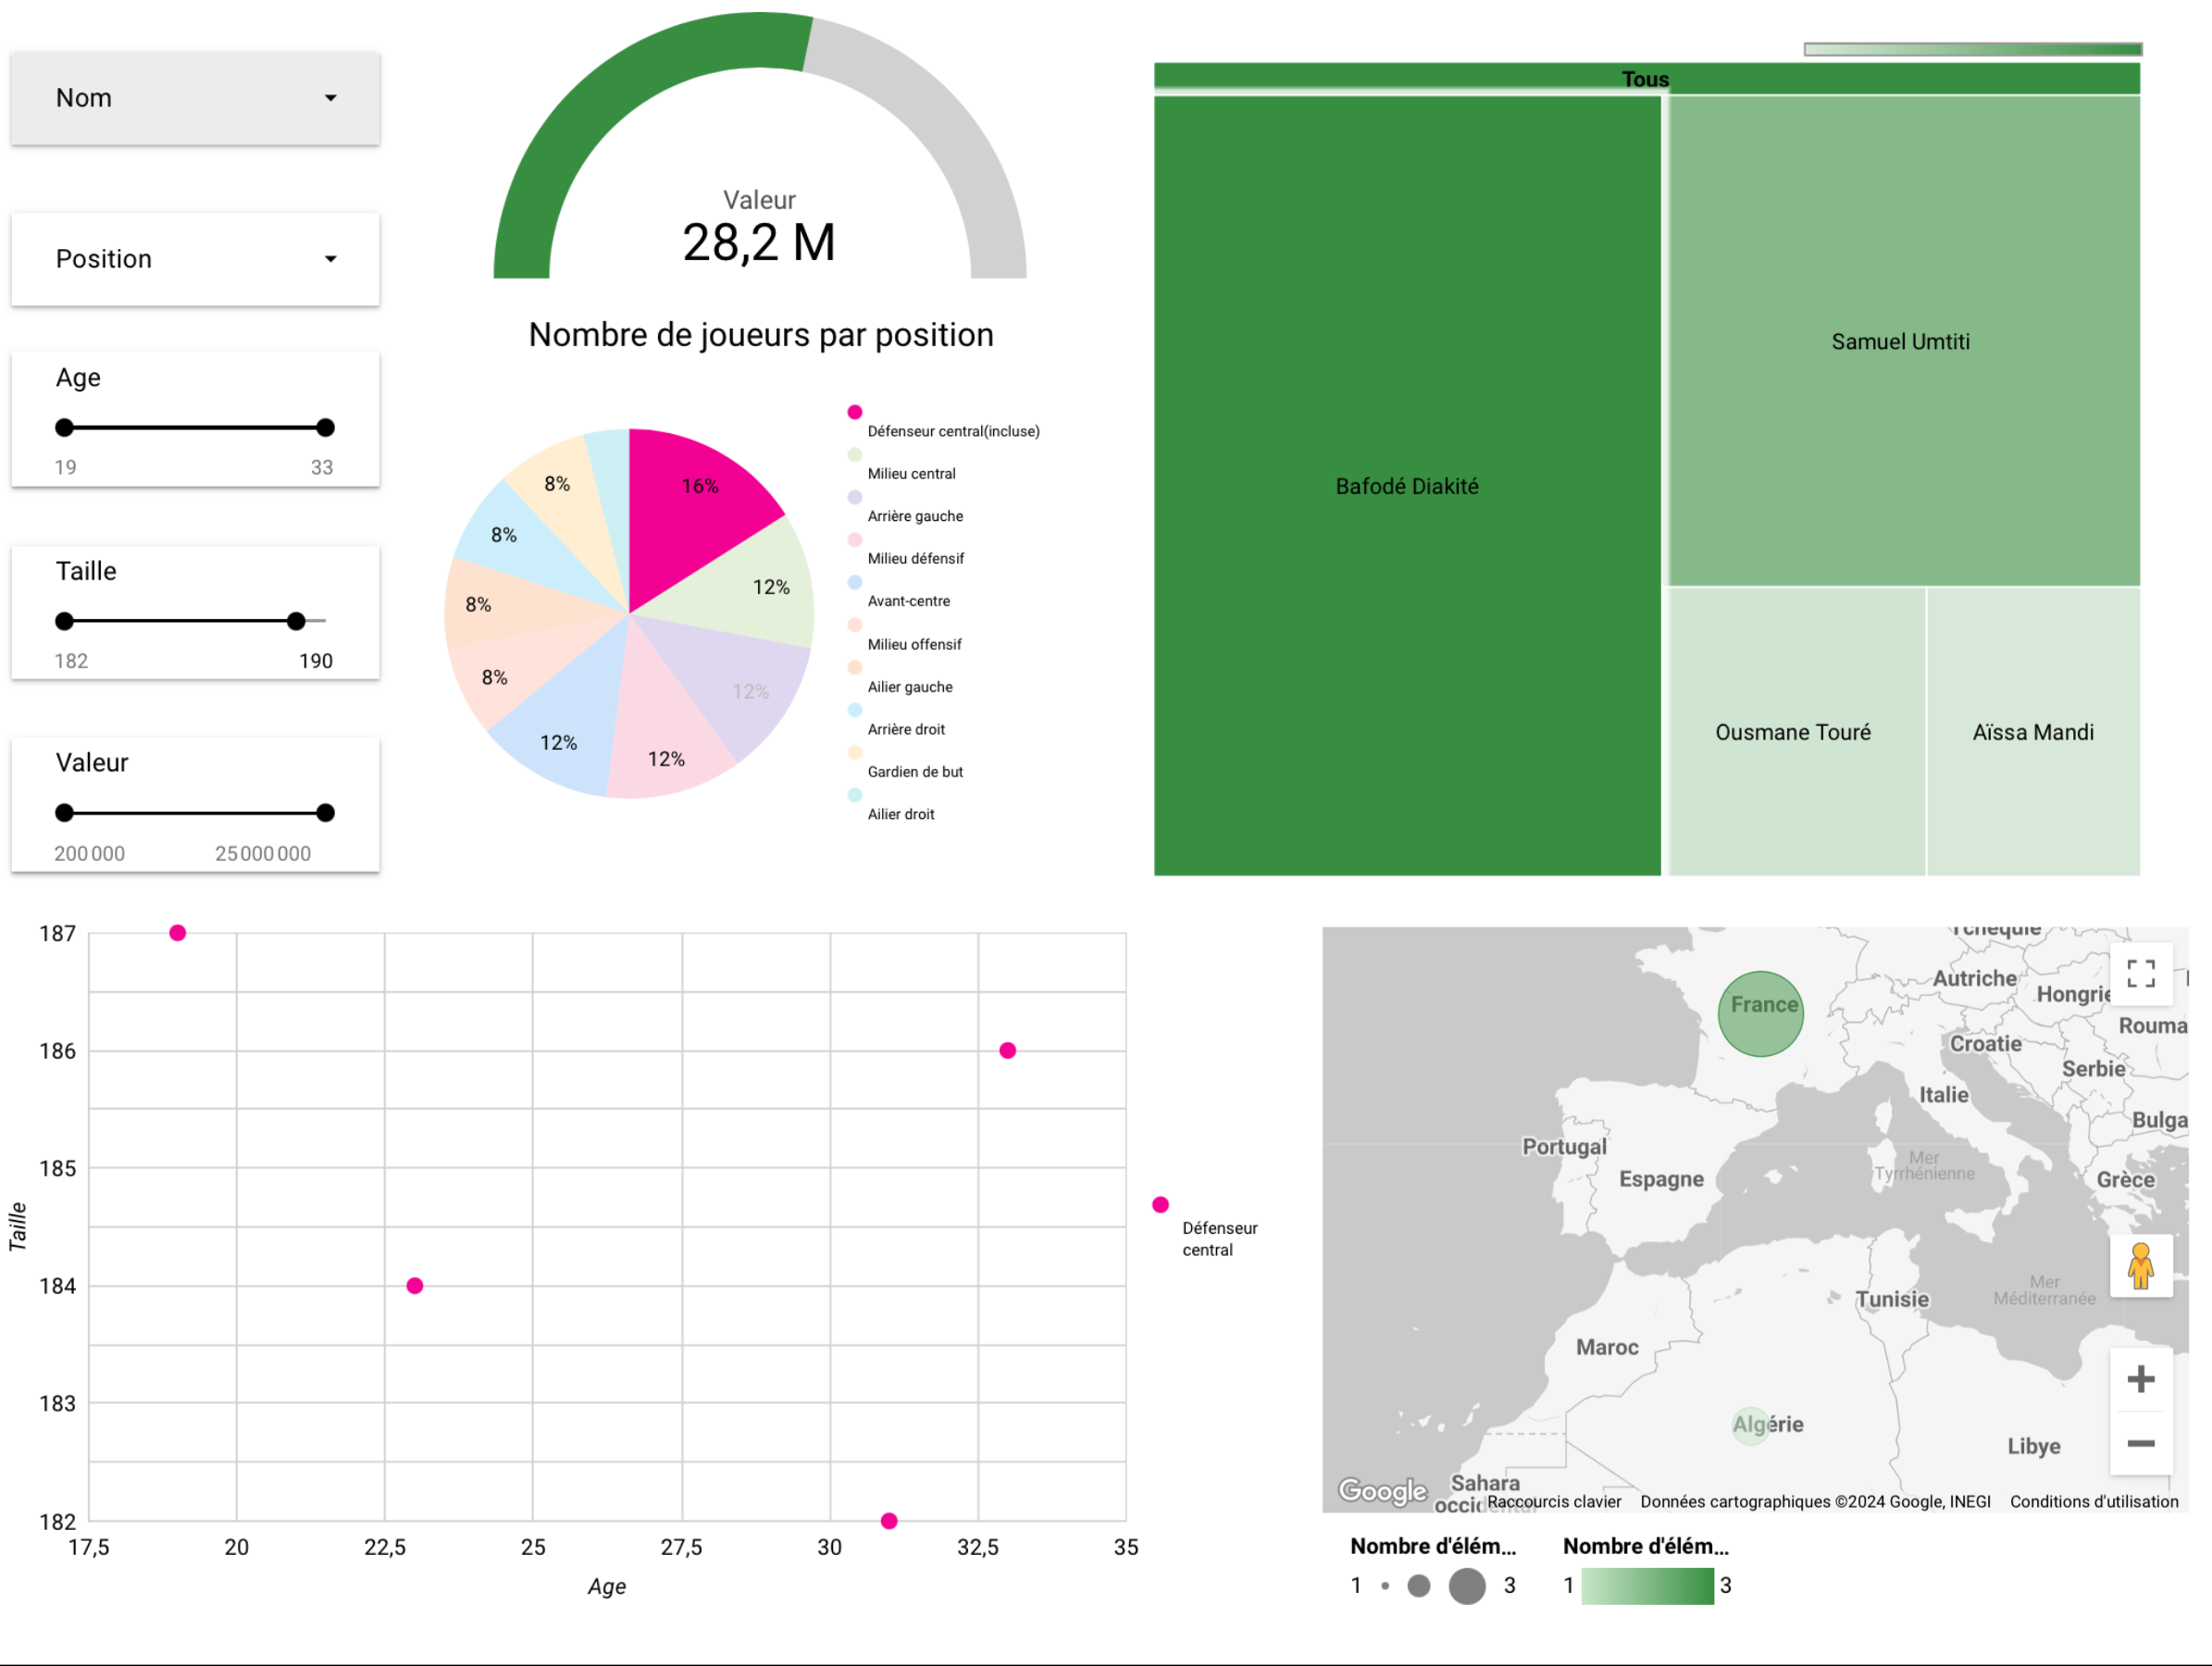Zoom in on the map
Screen dimensions: 2212x1666
2140,1379
